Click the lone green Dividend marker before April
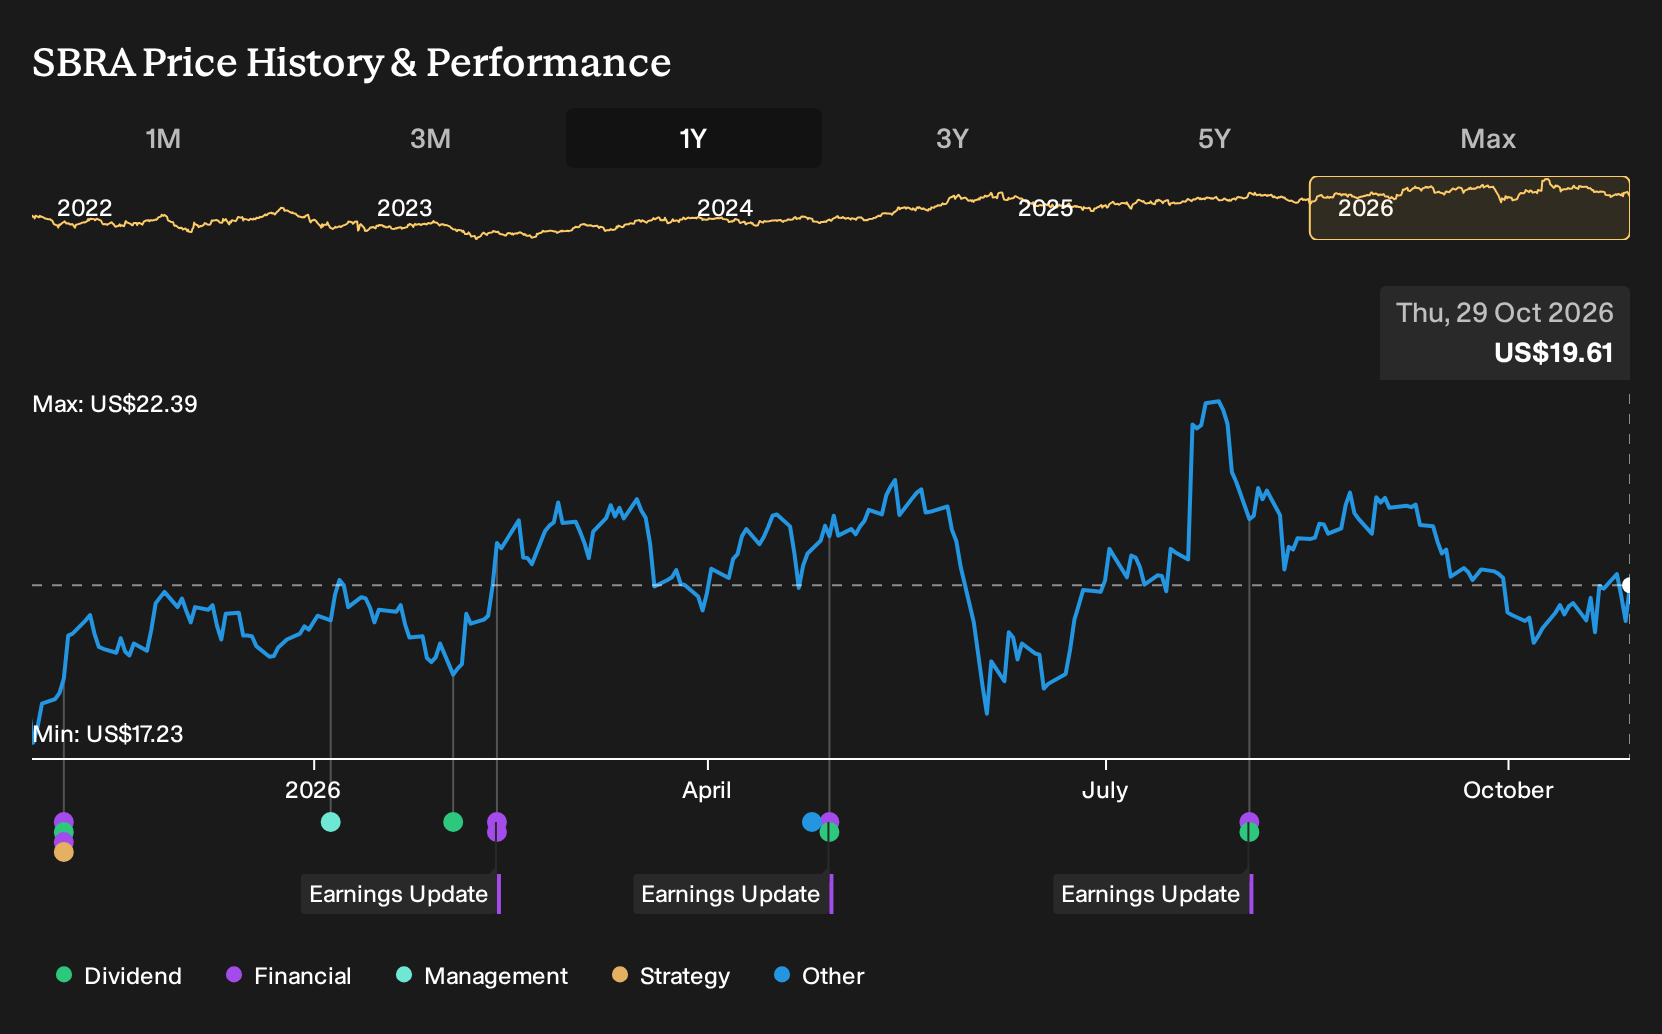The height and width of the screenshot is (1034, 1662). pos(453,822)
